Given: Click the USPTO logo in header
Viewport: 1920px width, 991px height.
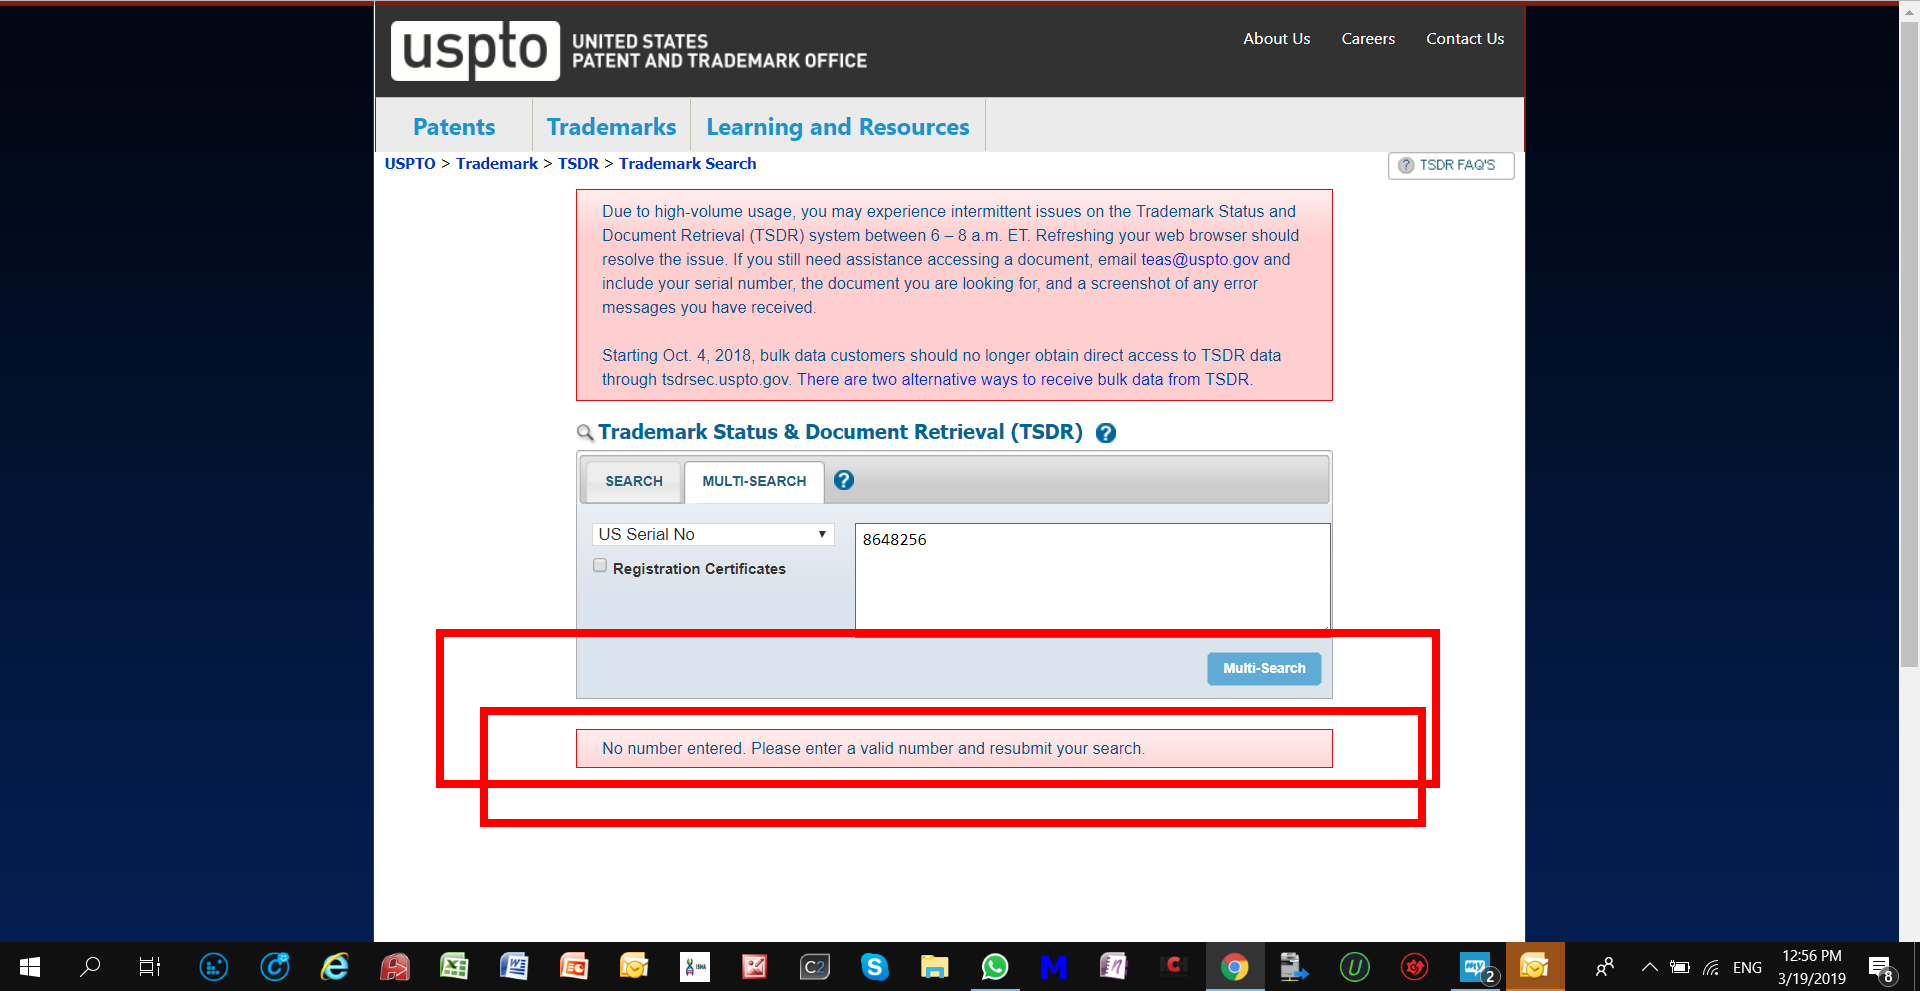Looking at the screenshot, I should 475,50.
